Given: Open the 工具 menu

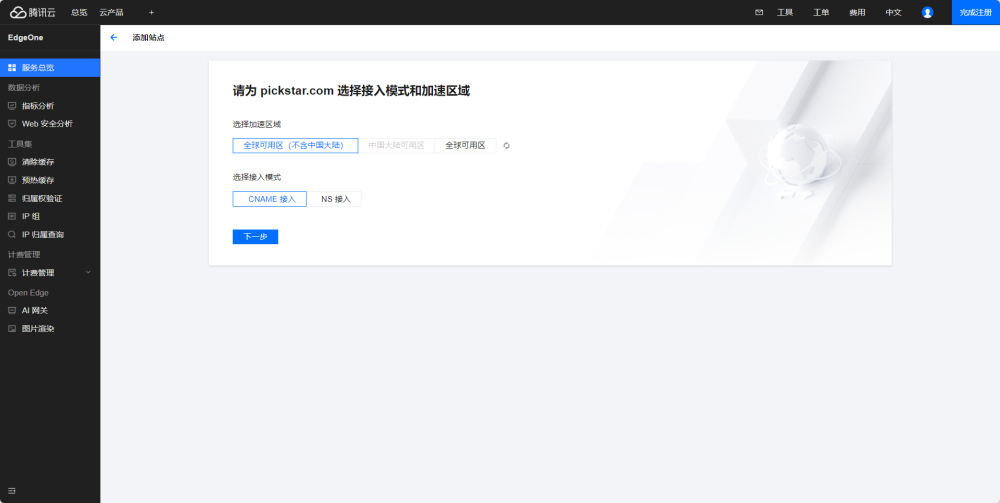Looking at the screenshot, I should [785, 12].
